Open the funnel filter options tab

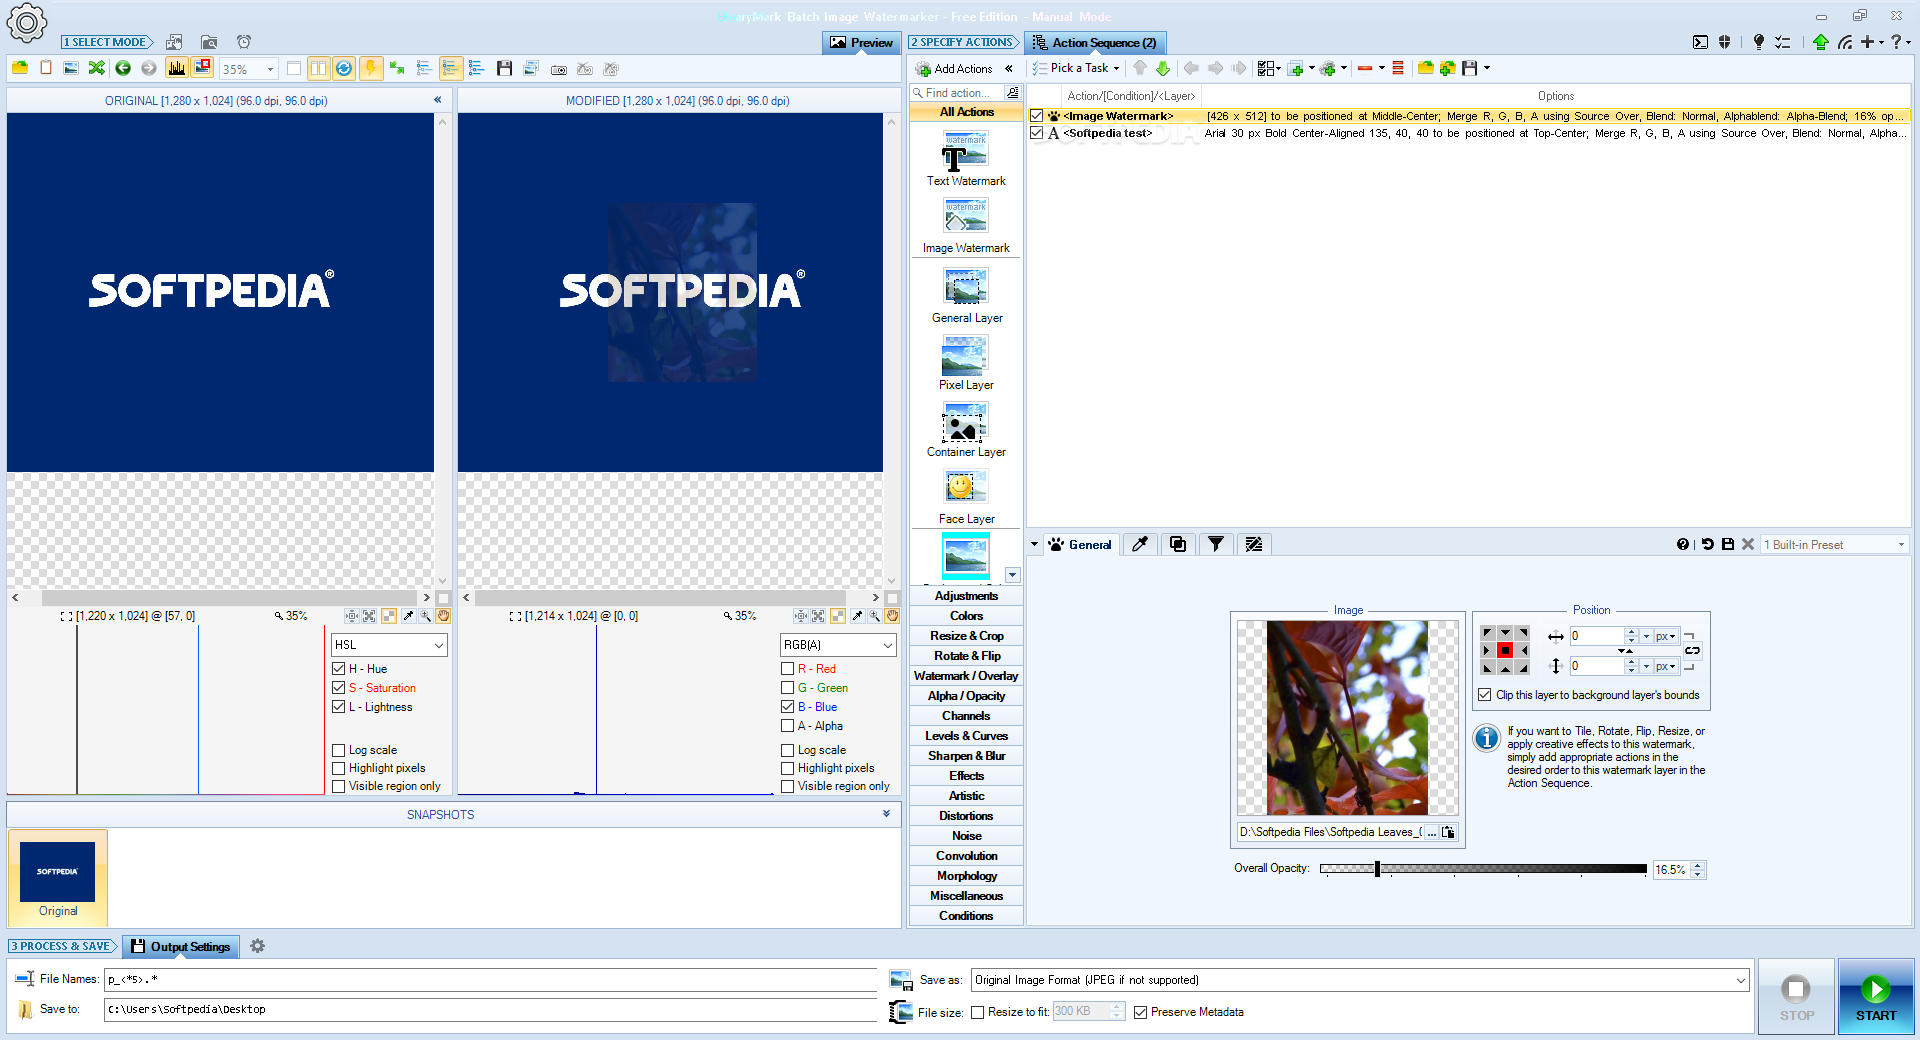(x=1216, y=544)
